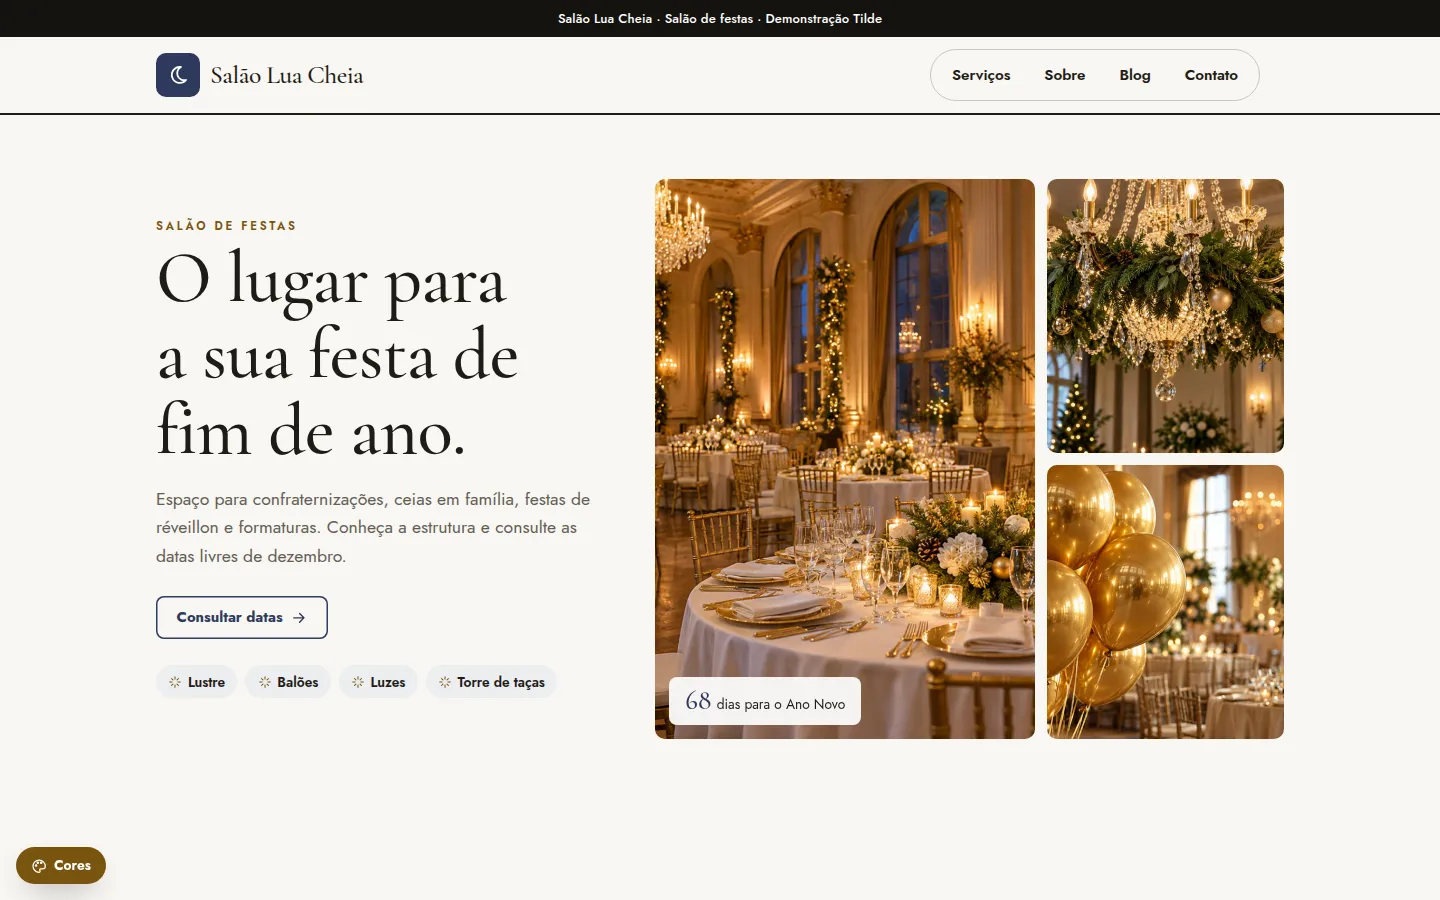Open the chandelier with garland photo
Screen dimensions: 1440x900
pyautogui.click(x=1165, y=316)
